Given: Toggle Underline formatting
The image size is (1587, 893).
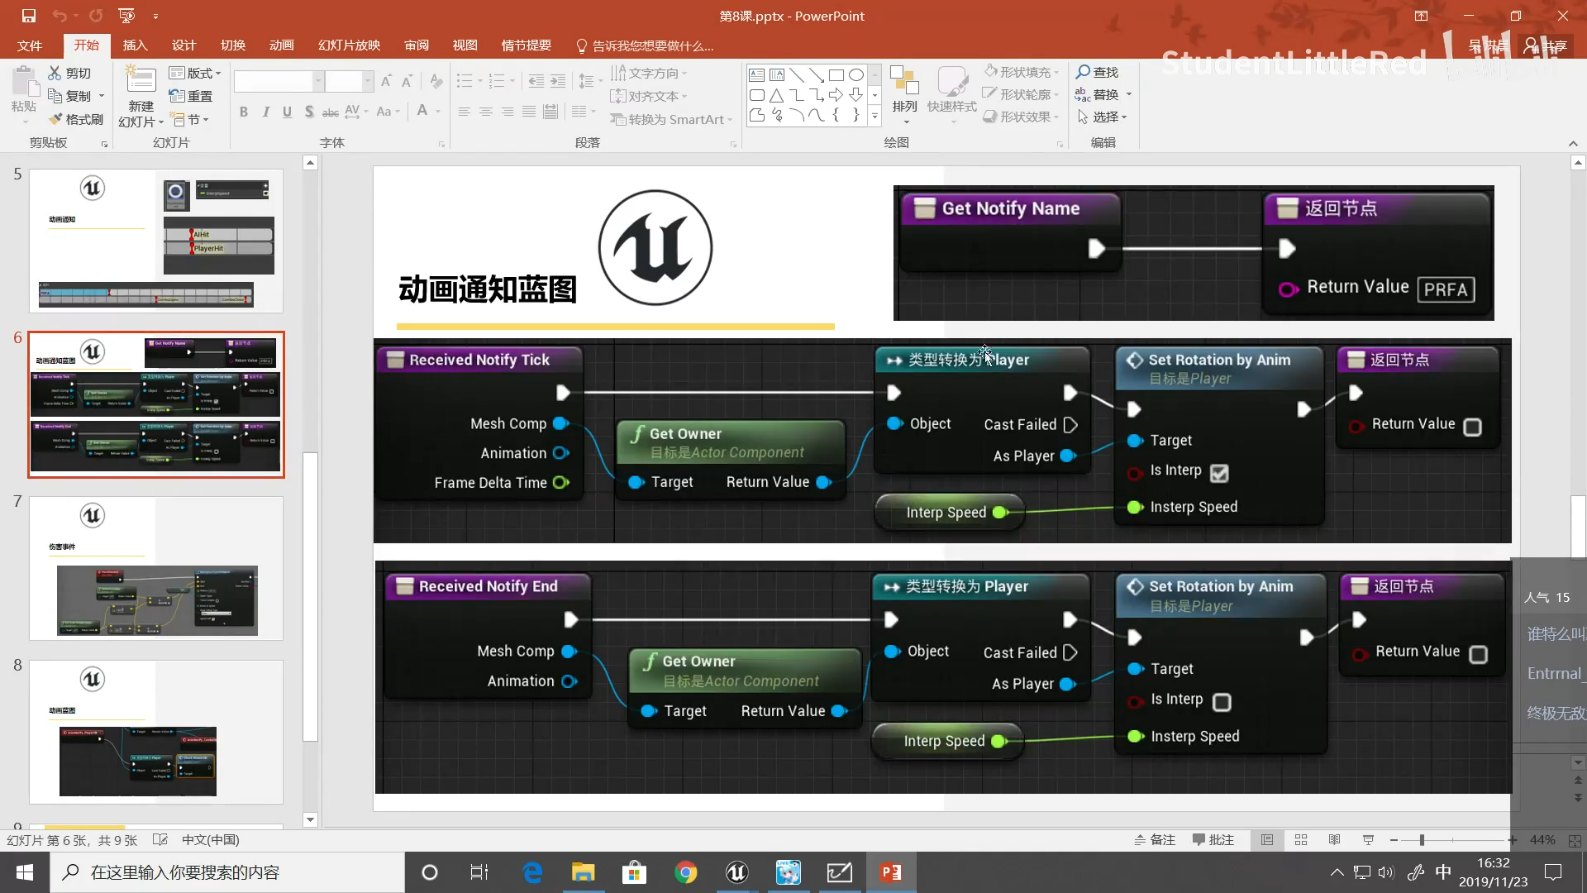Looking at the screenshot, I should pyautogui.click(x=287, y=112).
